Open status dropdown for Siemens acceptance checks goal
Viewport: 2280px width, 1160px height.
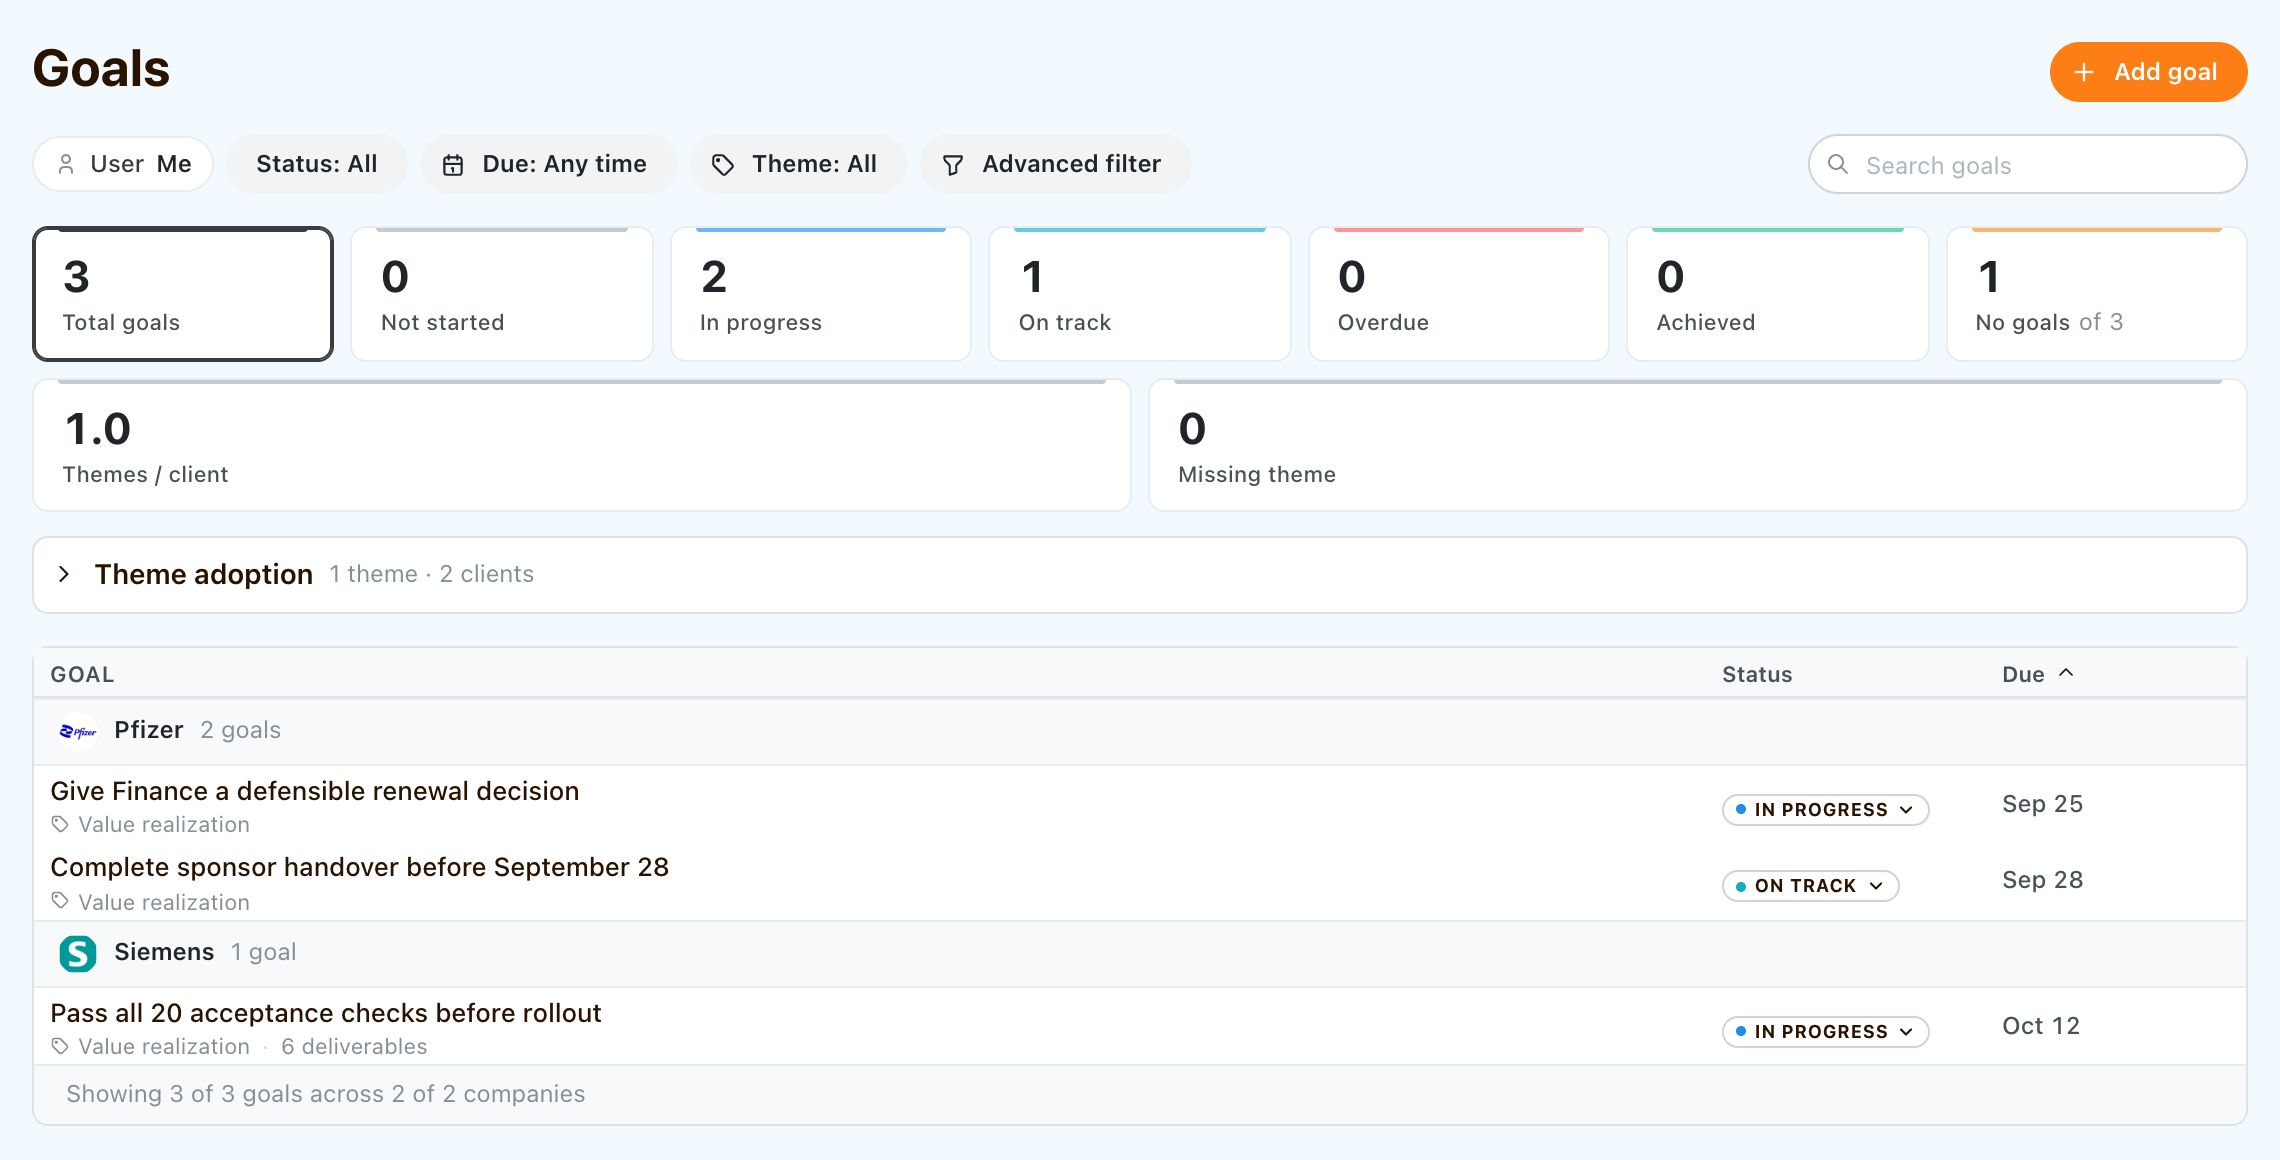pos(1825,1031)
